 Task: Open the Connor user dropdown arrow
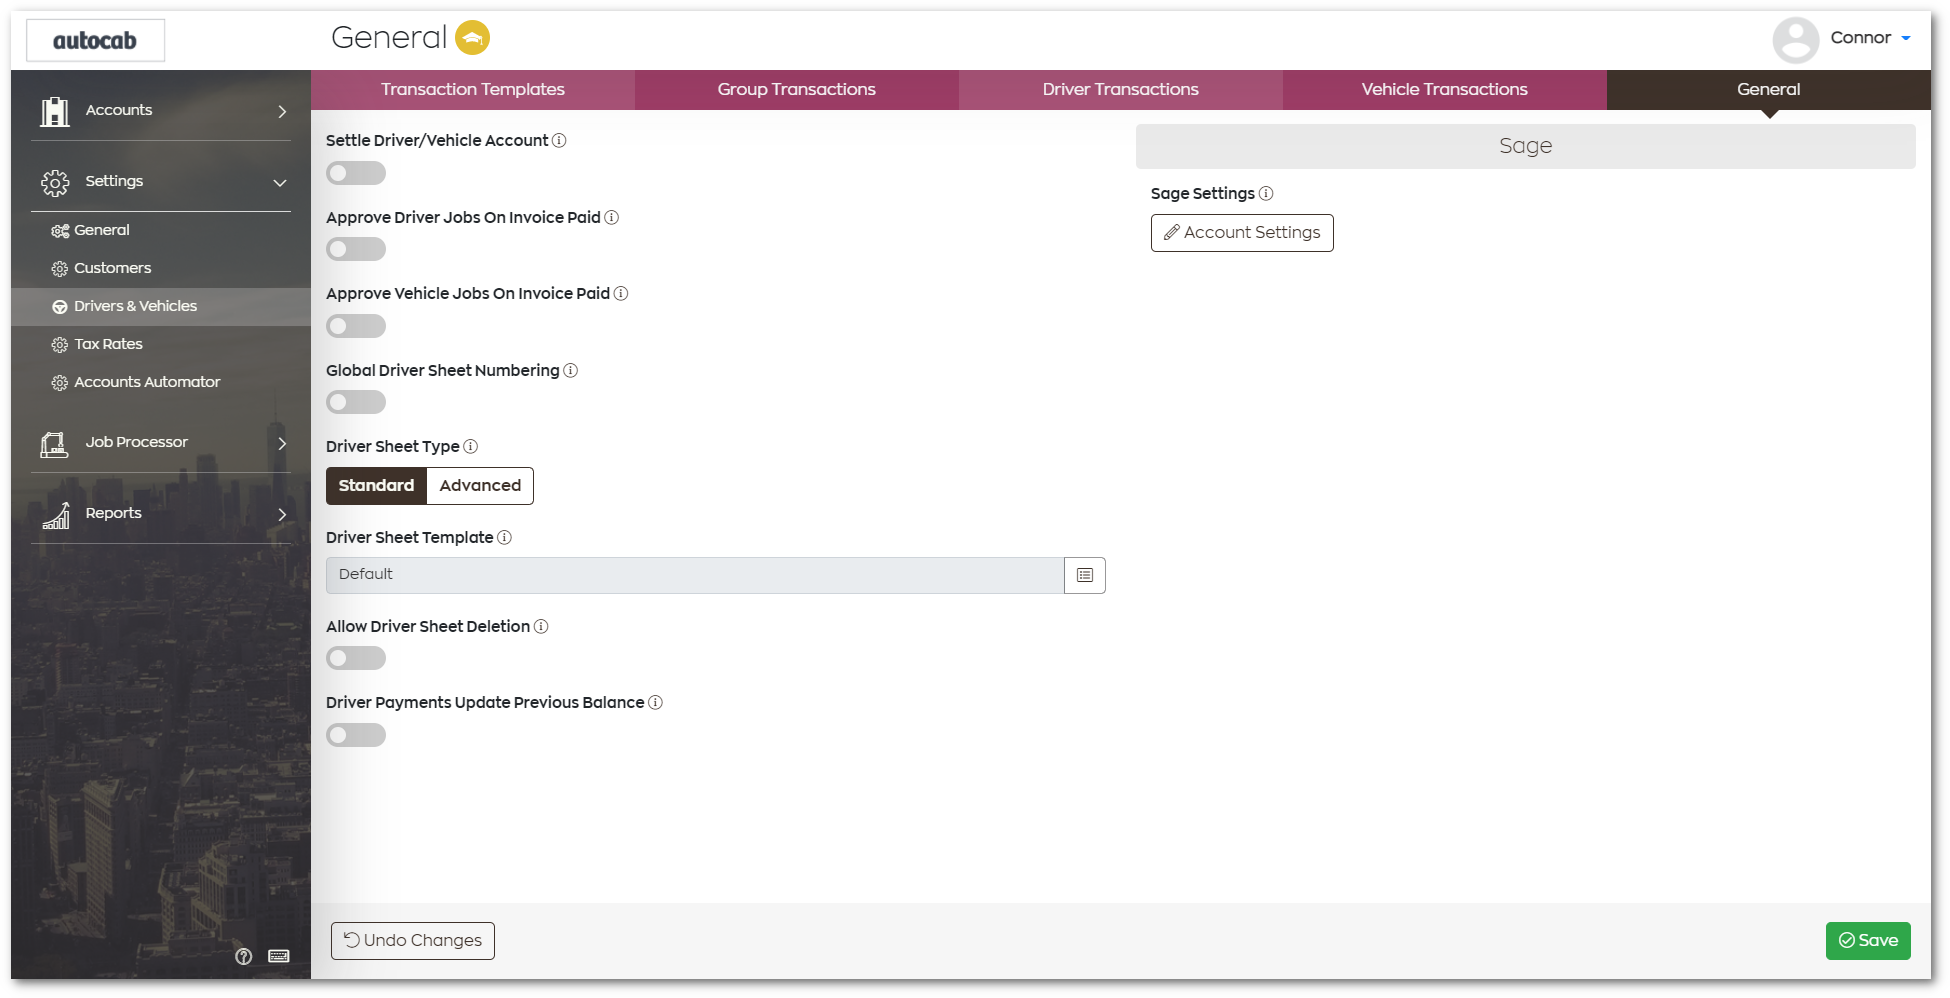click(1906, 38)
